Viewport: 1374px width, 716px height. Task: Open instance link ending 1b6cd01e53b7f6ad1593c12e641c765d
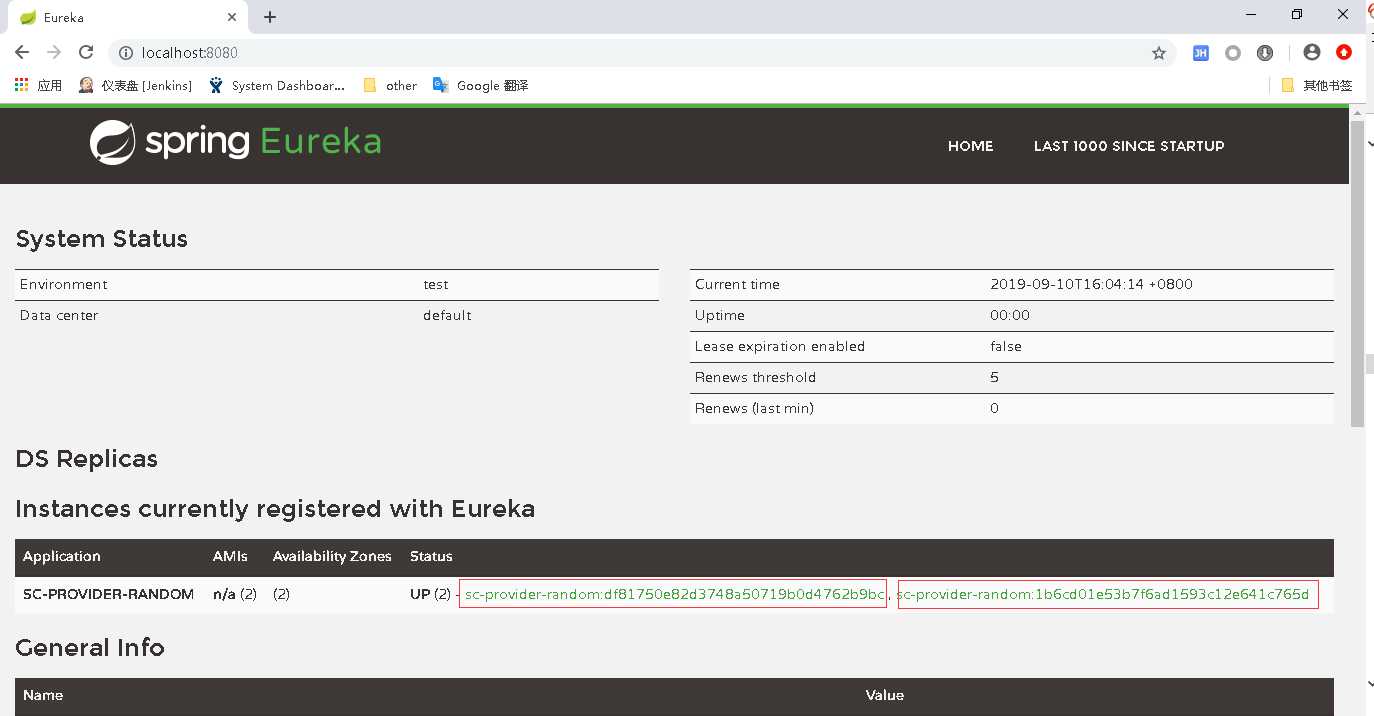pyautogui.click(x=1102, y=595)
